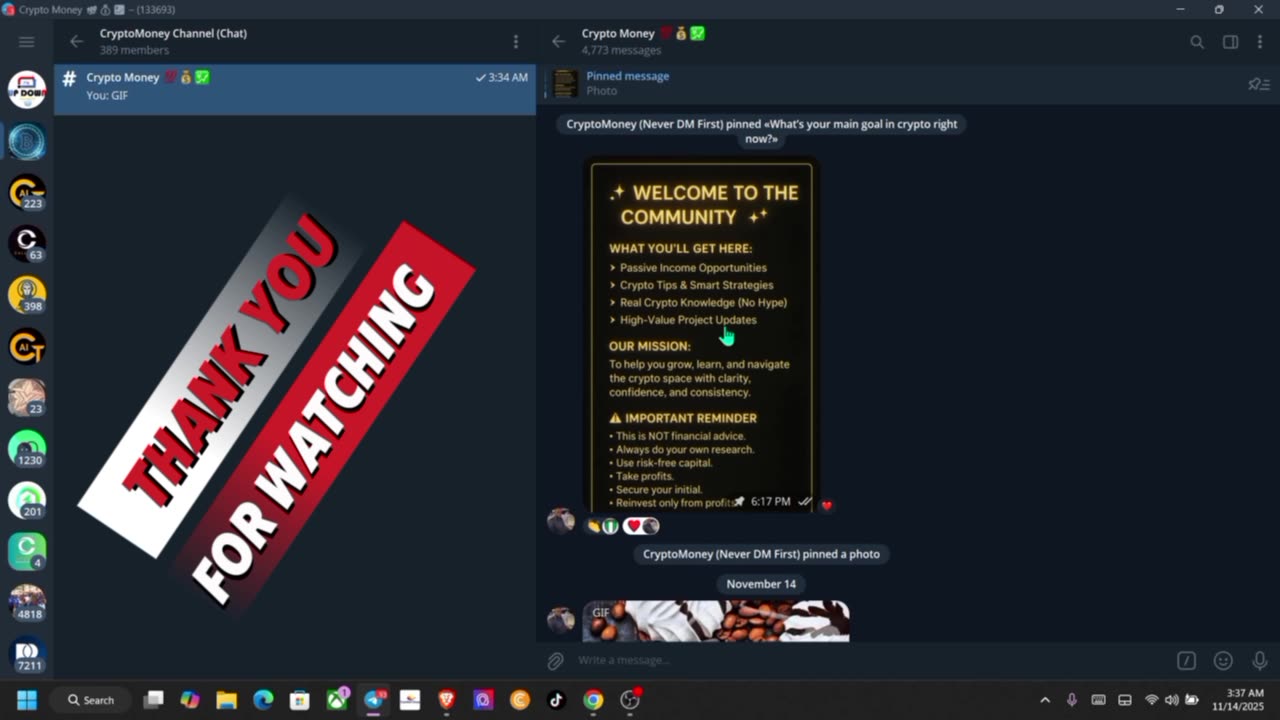Open sender avatar beside welcome post
Image resolution: width=1280 pixels, height=720 pixels.
[561, 521]
